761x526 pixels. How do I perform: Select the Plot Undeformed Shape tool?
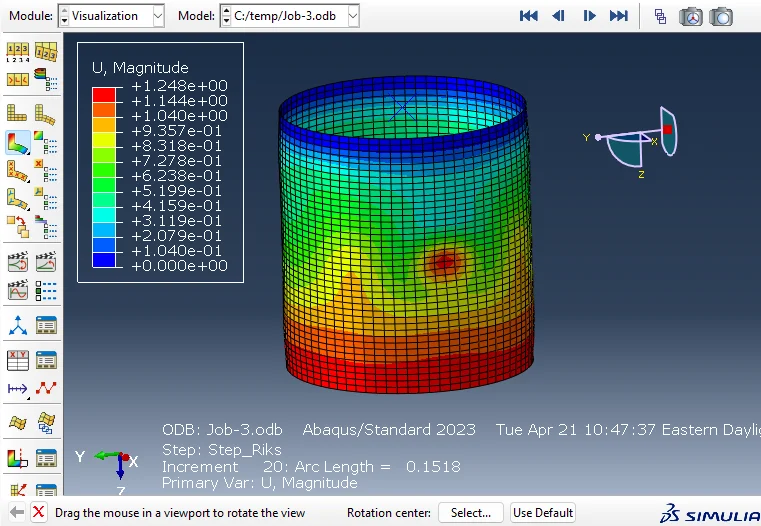pos(18,113)
